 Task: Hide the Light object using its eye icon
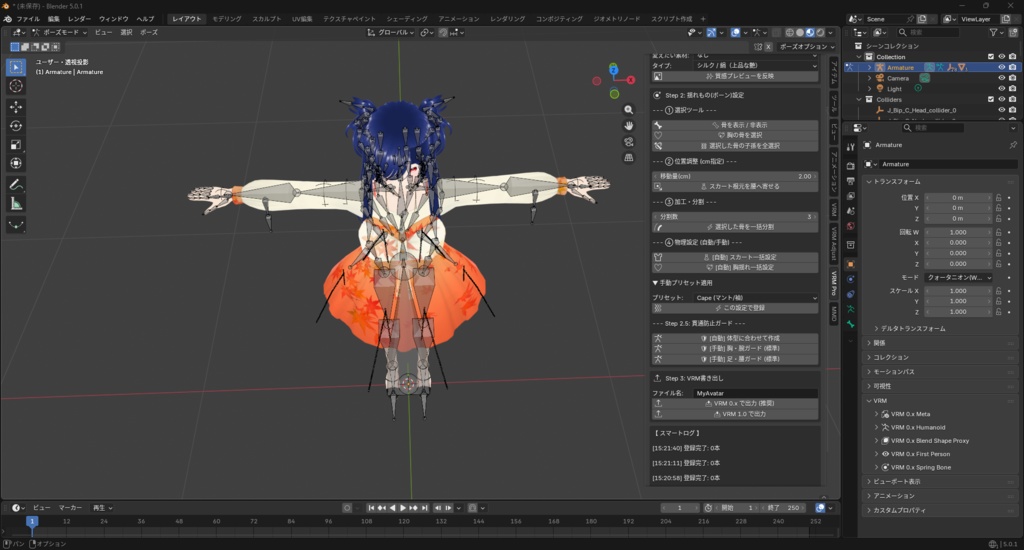click(x=1001, y=88)
